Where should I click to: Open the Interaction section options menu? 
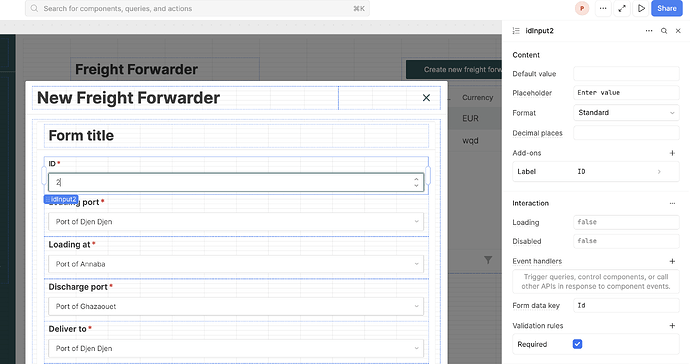coord(672,203)
